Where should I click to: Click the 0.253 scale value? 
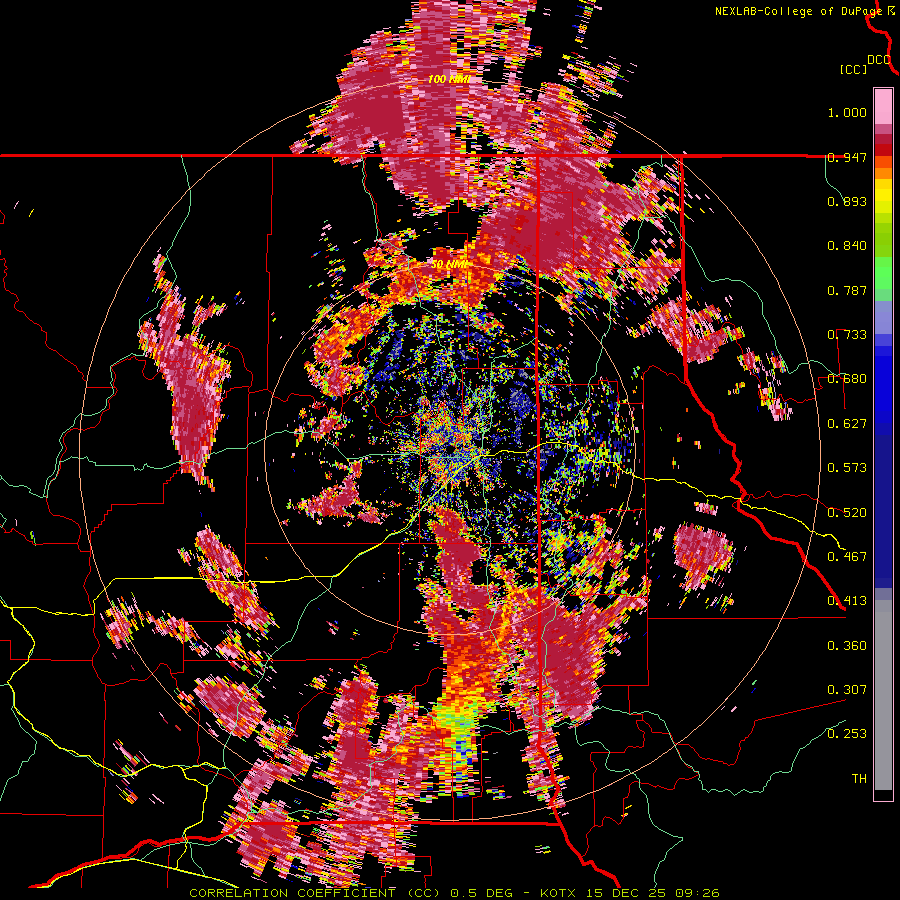[x=847, y=734]
